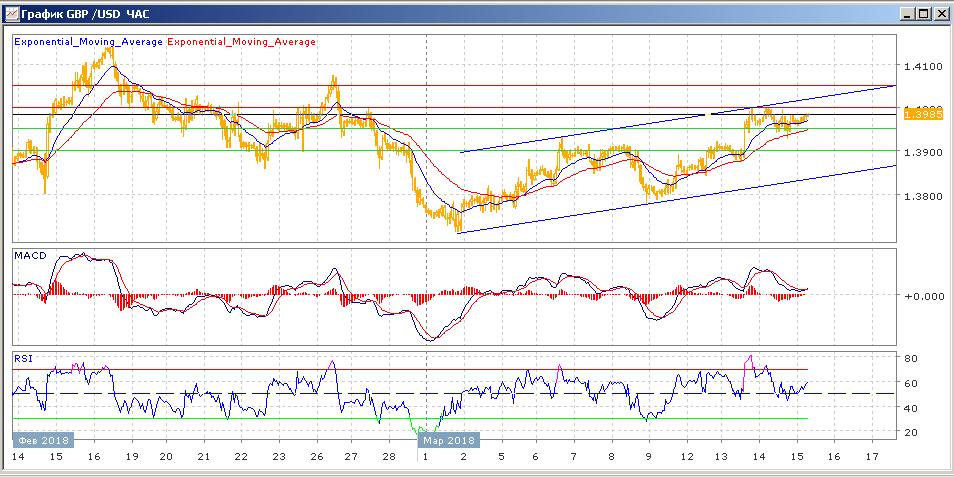Viewport: 954px width, 477px height.
Task: Click the +0.000 MACD zero level label
Action: 923,296
